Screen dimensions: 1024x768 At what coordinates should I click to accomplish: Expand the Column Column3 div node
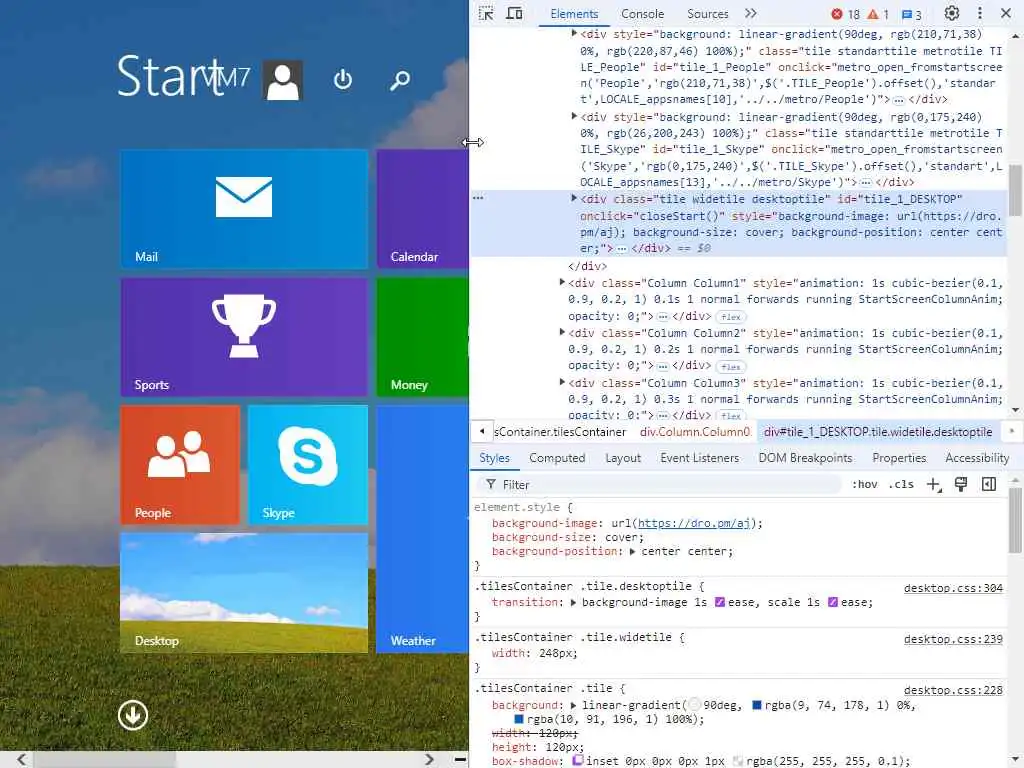[562, 382]
